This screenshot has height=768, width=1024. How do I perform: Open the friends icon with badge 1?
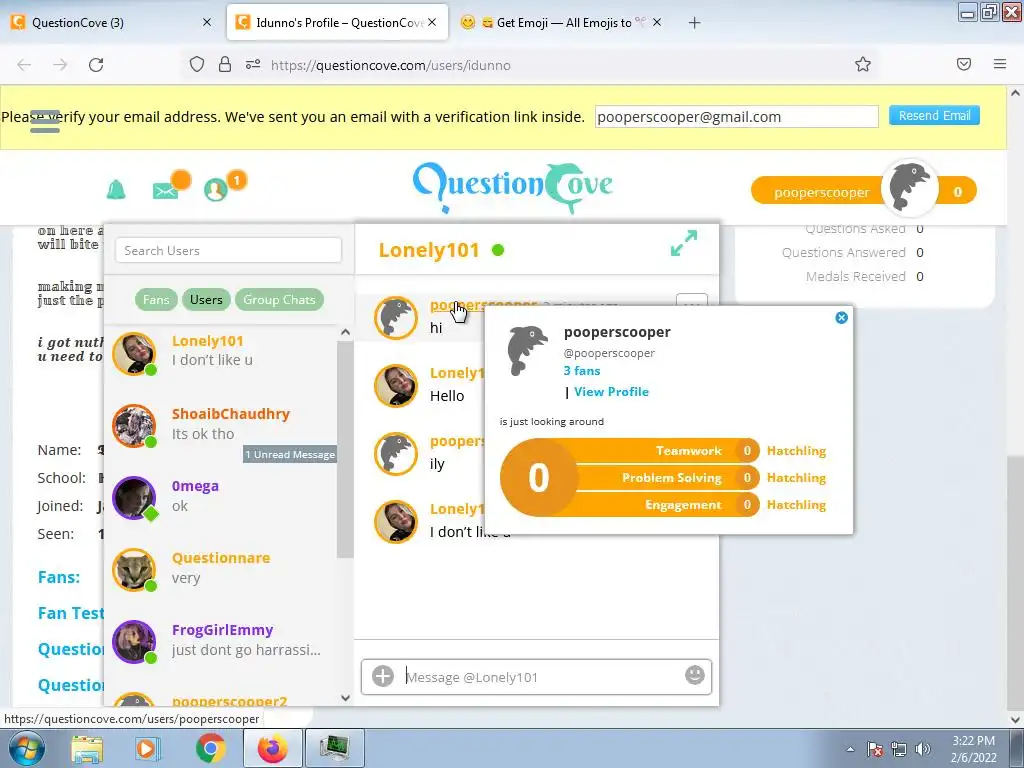pos(216,189)
